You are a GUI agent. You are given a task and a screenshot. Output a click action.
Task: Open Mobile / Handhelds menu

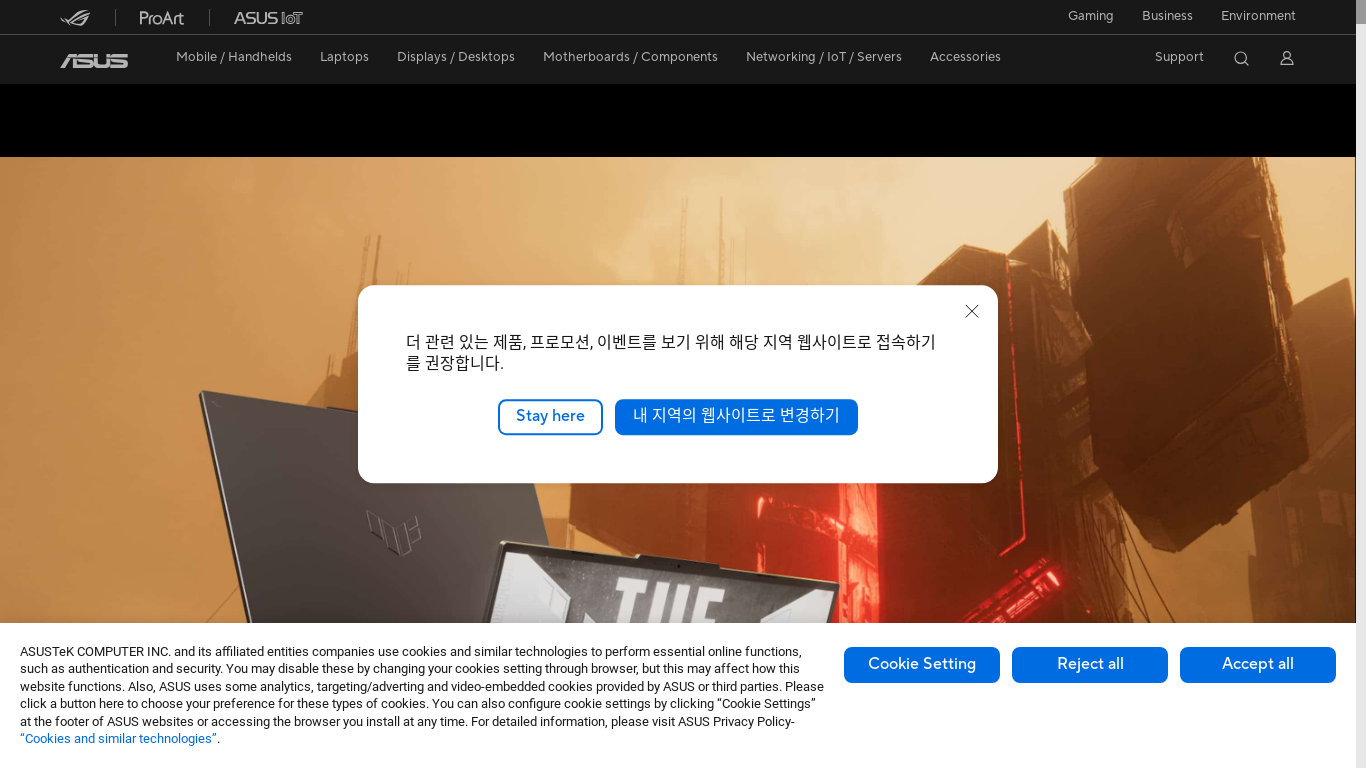[x=234, y=57]
